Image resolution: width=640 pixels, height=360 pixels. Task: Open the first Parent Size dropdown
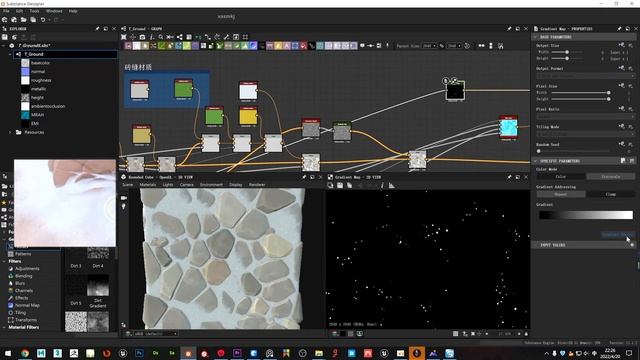click(x=429, y=46)
